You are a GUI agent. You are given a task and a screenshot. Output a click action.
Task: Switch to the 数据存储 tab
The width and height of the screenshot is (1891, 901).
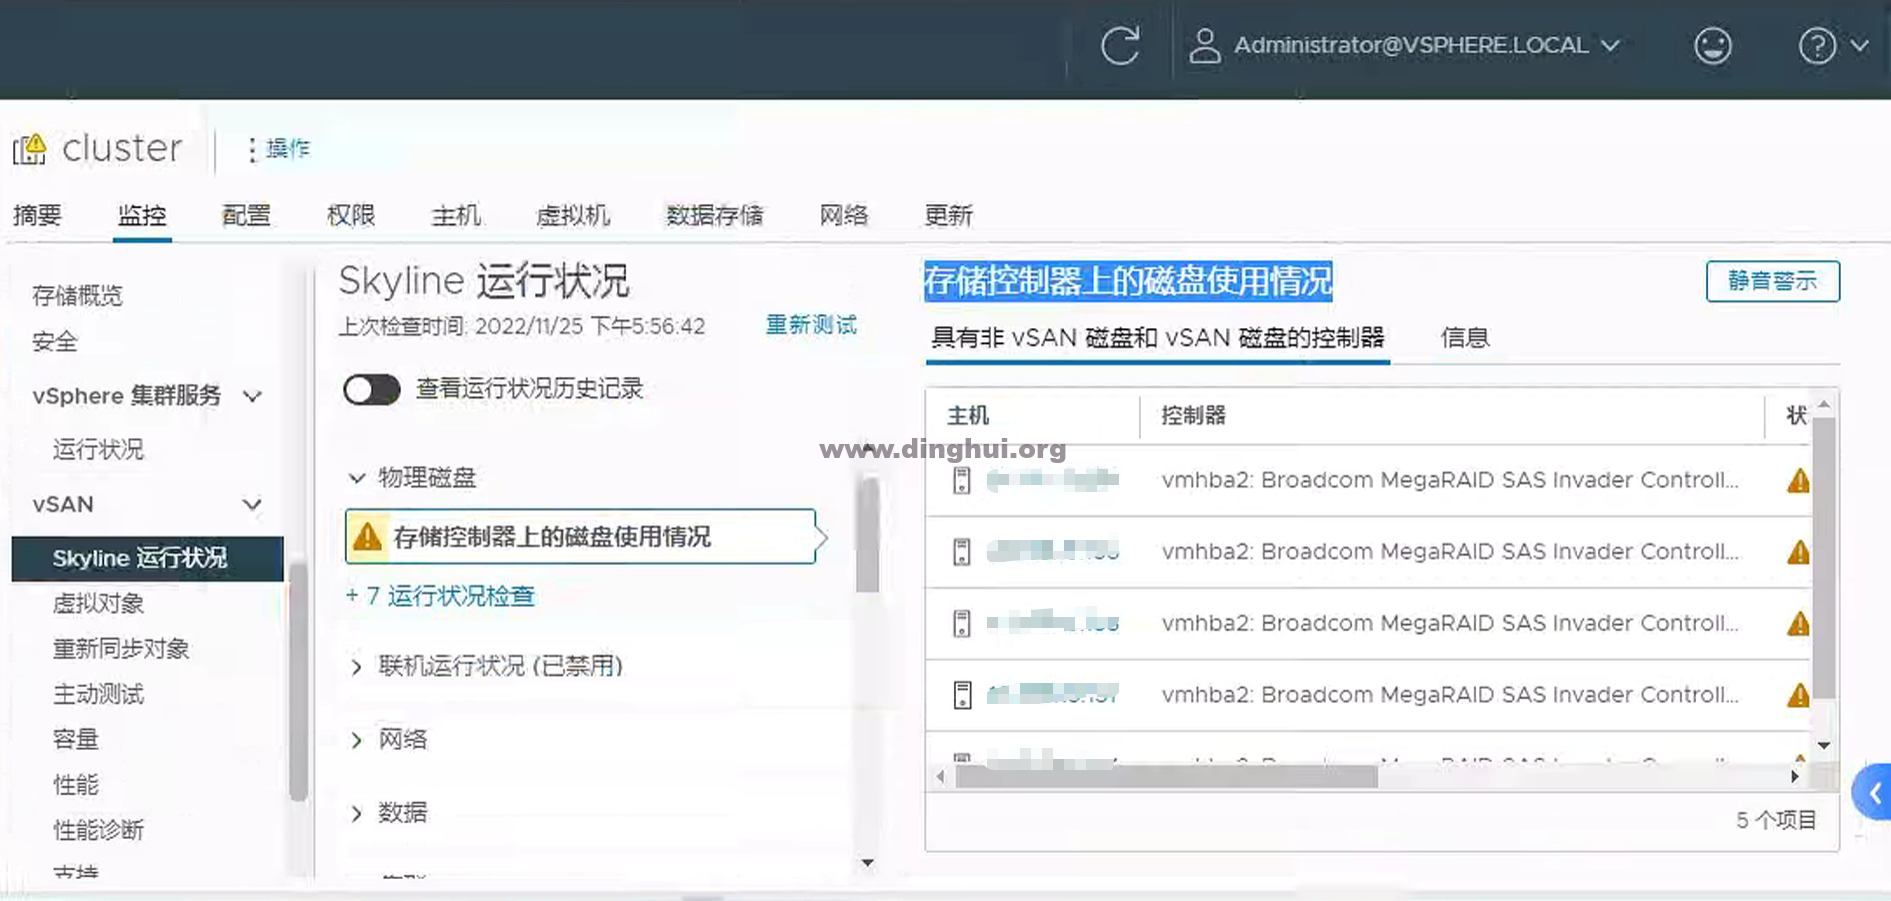tap(714, 215)
